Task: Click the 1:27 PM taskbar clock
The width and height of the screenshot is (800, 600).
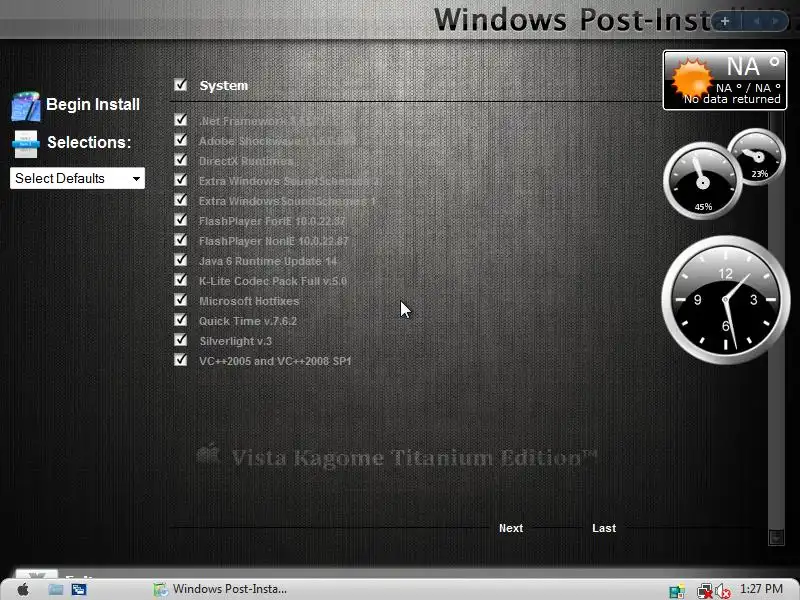Action: 761,589
